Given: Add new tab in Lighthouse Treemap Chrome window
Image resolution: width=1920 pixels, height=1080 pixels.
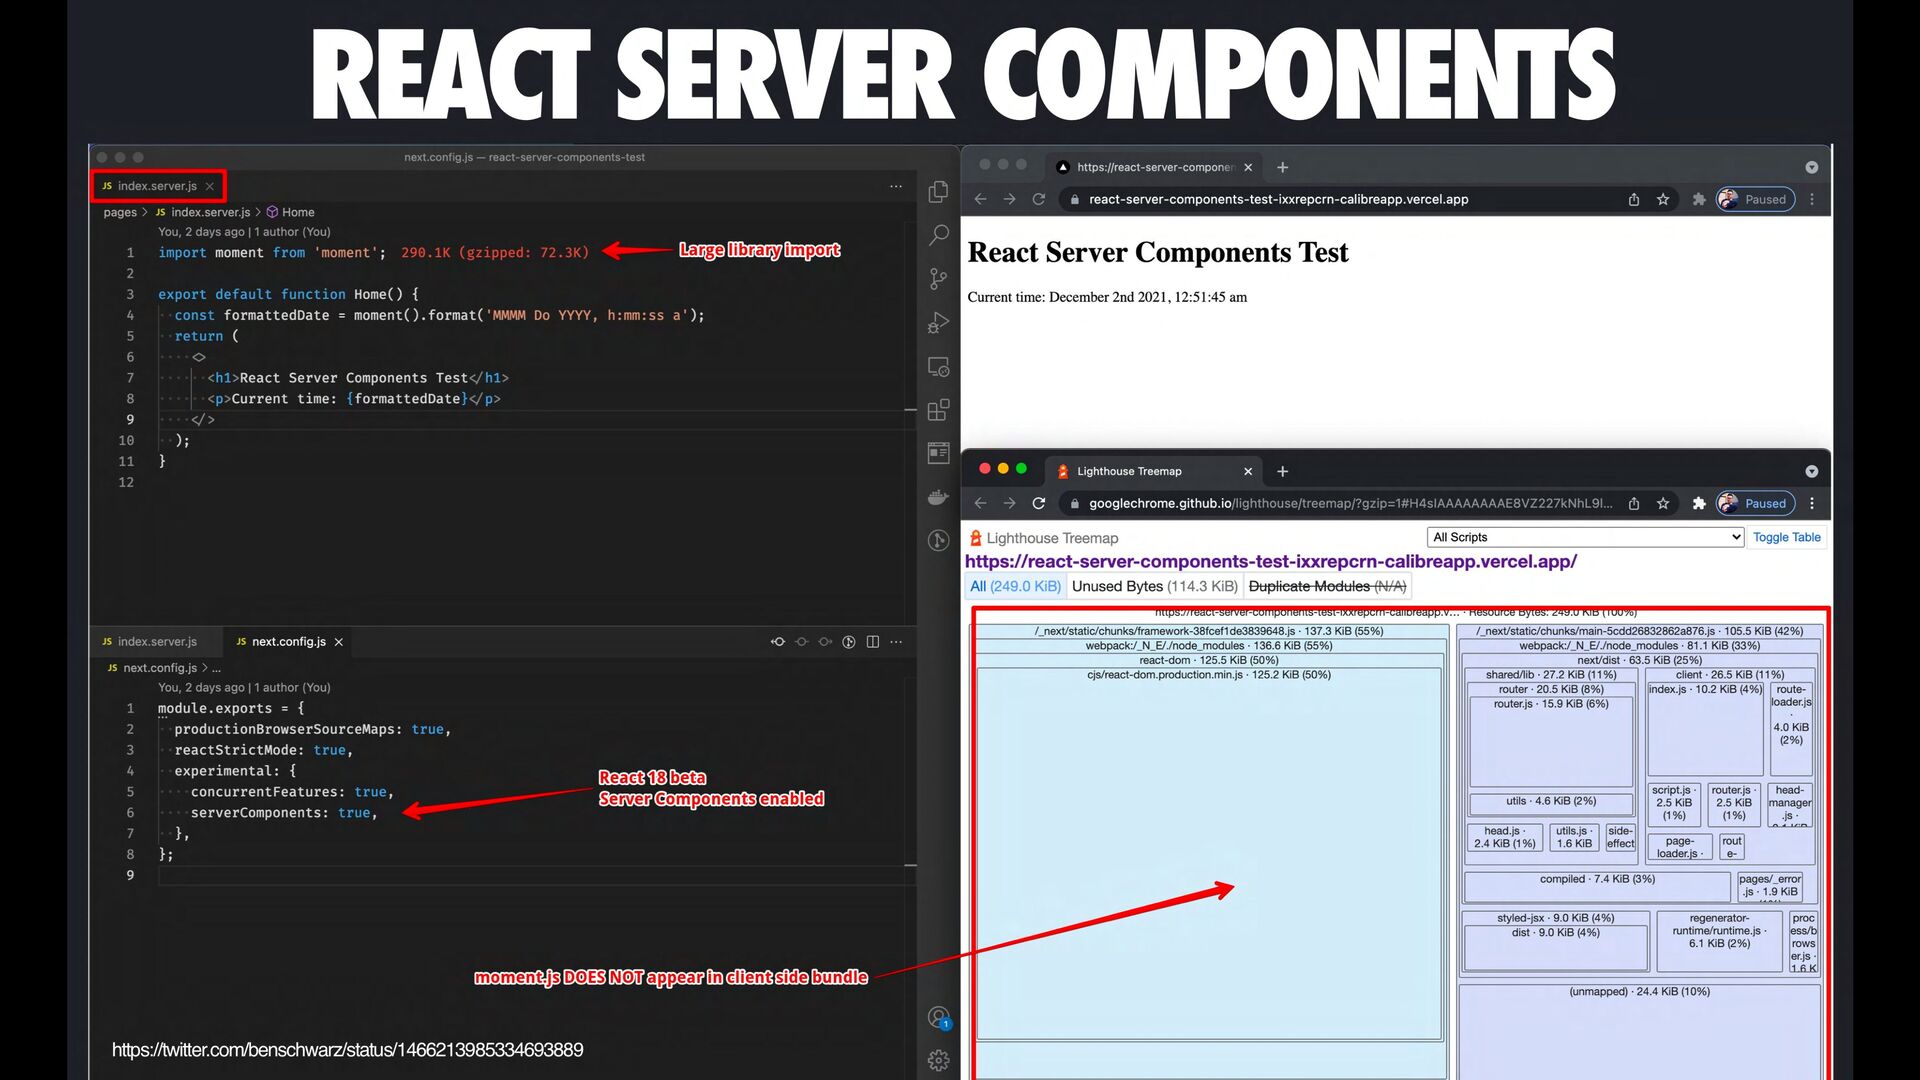Looking at the screenshot, I should (1283, 471).
